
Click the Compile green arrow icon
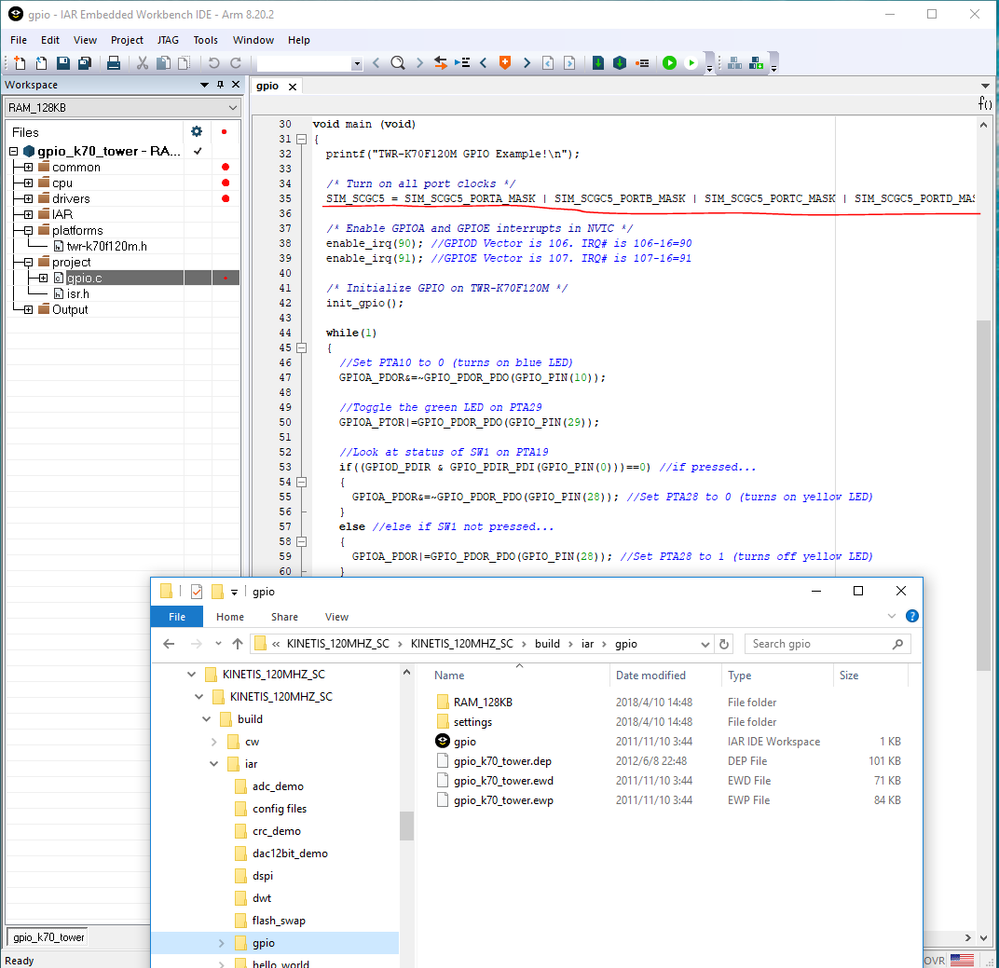(598, 63)
